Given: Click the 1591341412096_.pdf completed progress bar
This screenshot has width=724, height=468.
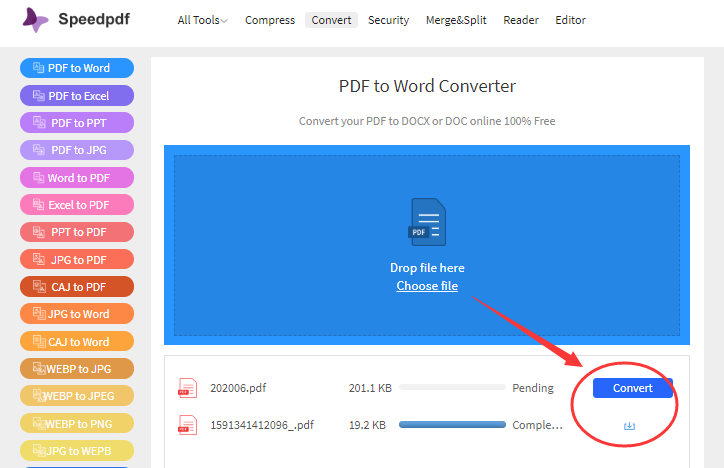Looking at the screenshot, I should (x=452, y=425).
